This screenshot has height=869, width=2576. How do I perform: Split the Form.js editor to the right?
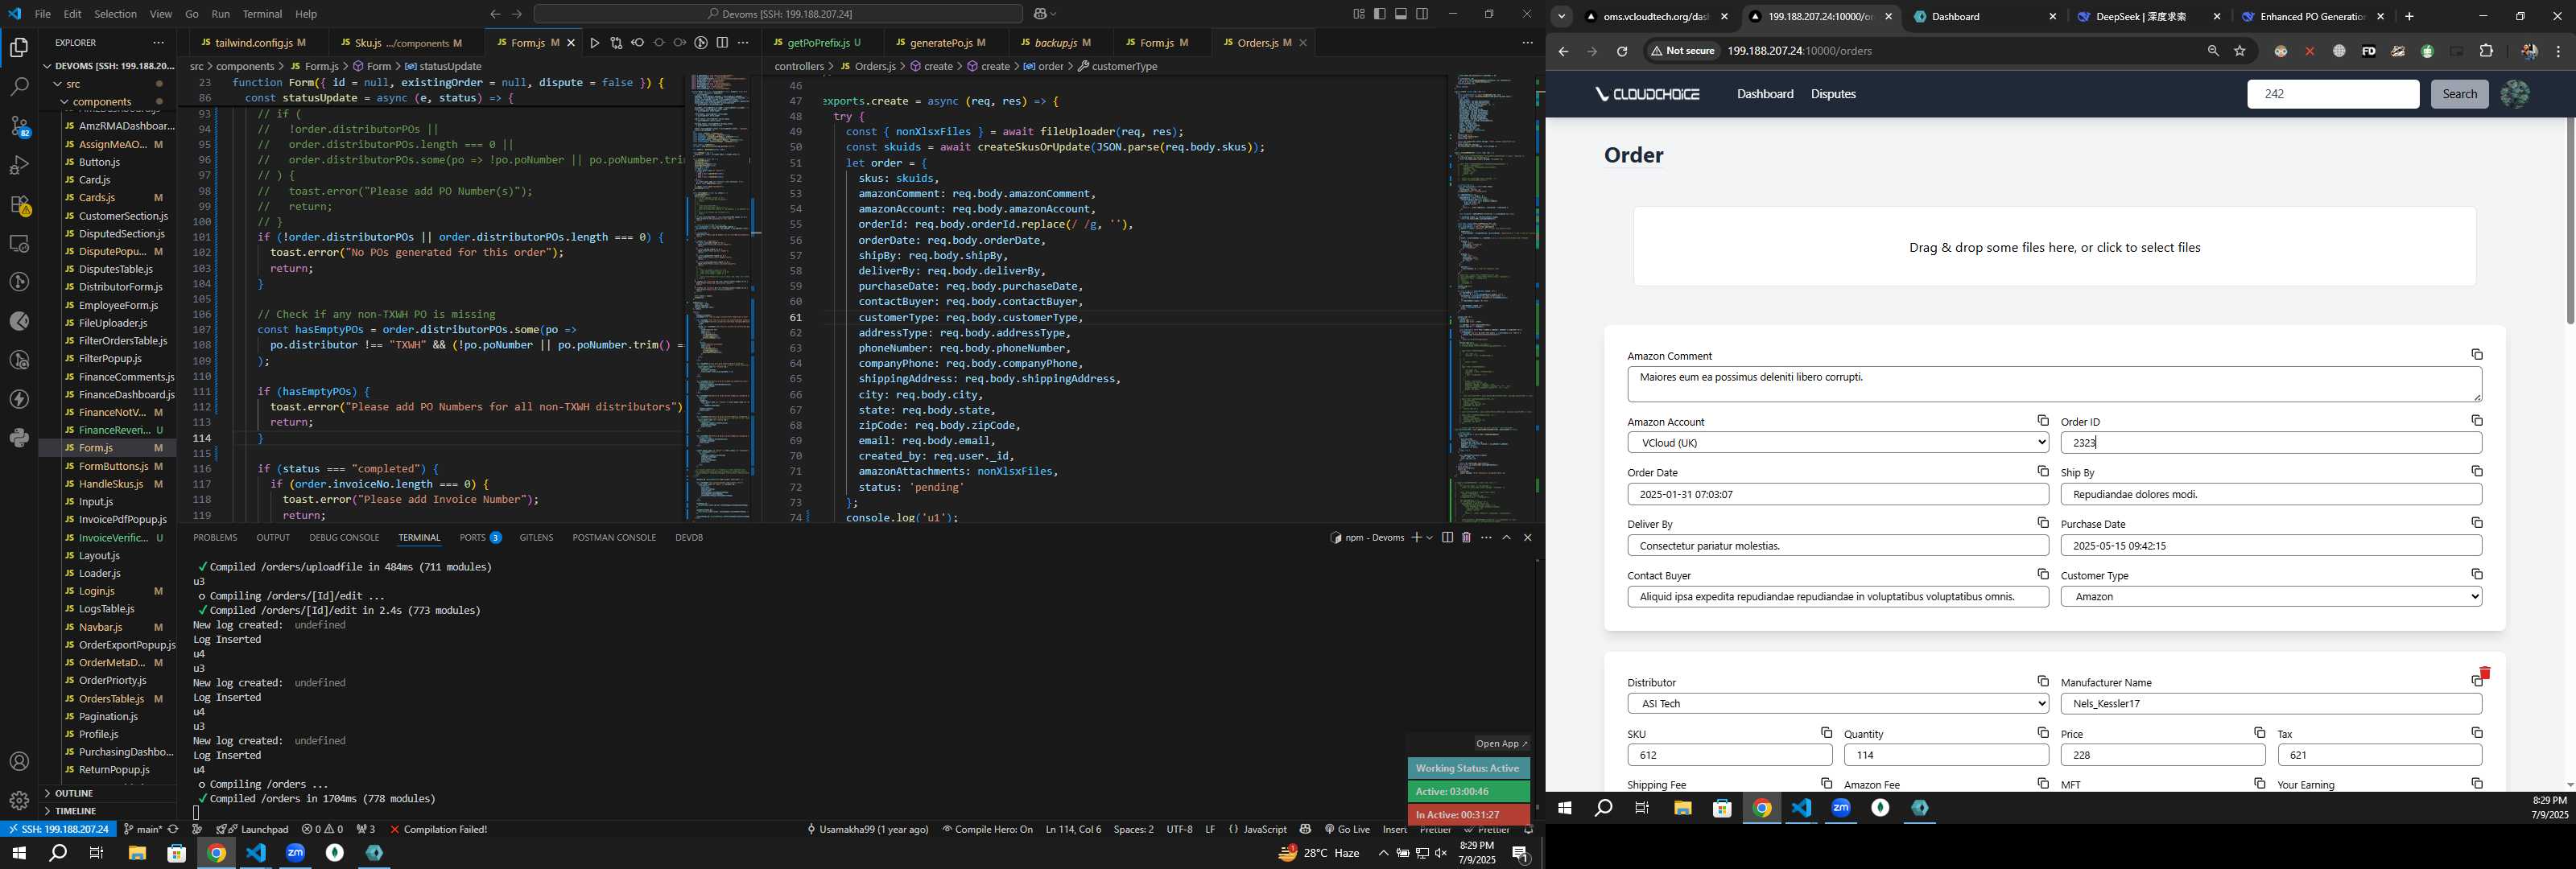click(x=722, y=43)
